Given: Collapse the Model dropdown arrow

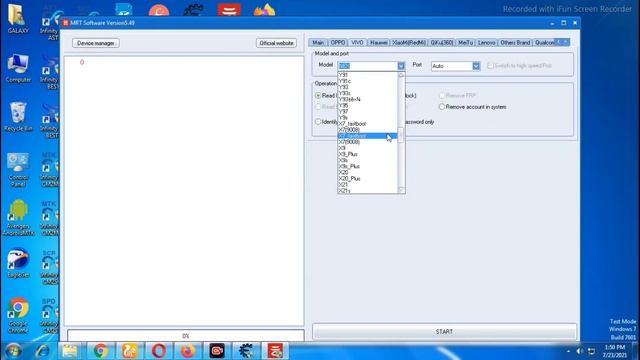Looking at the screenshot, I should (401, 66).
